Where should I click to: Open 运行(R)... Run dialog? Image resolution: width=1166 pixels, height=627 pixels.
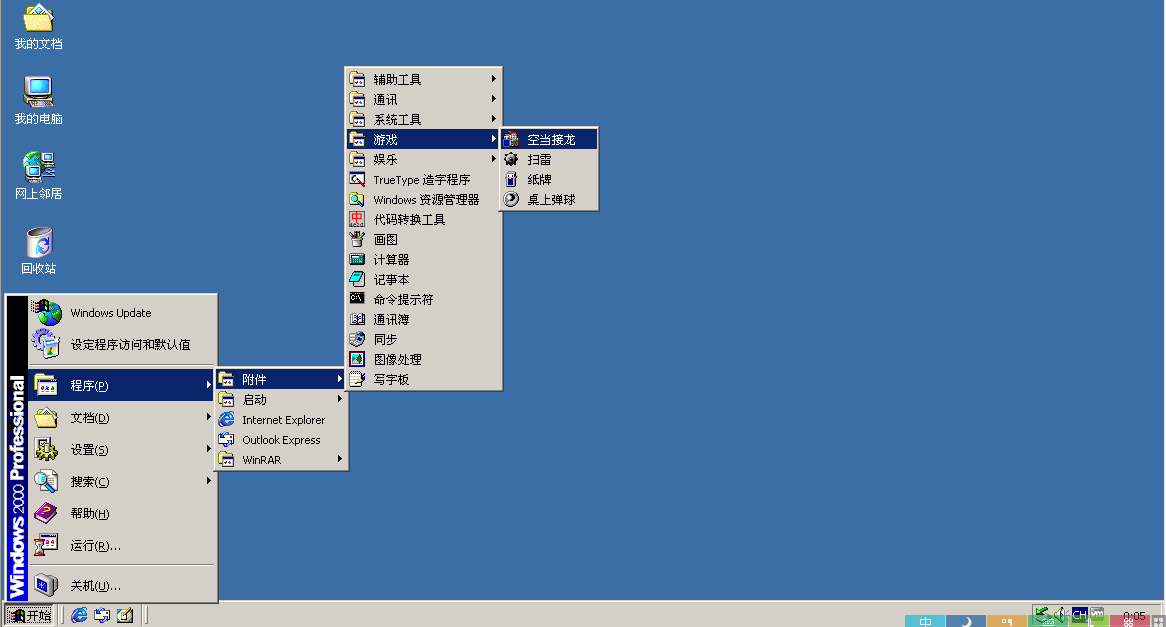click(122, 546)
